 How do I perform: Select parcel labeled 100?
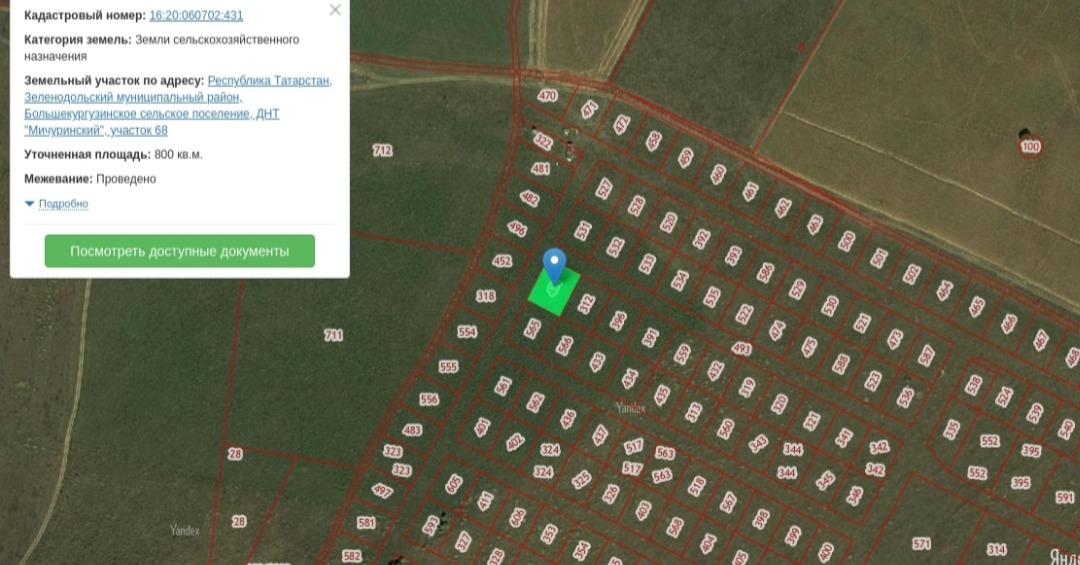(1030, 147)
